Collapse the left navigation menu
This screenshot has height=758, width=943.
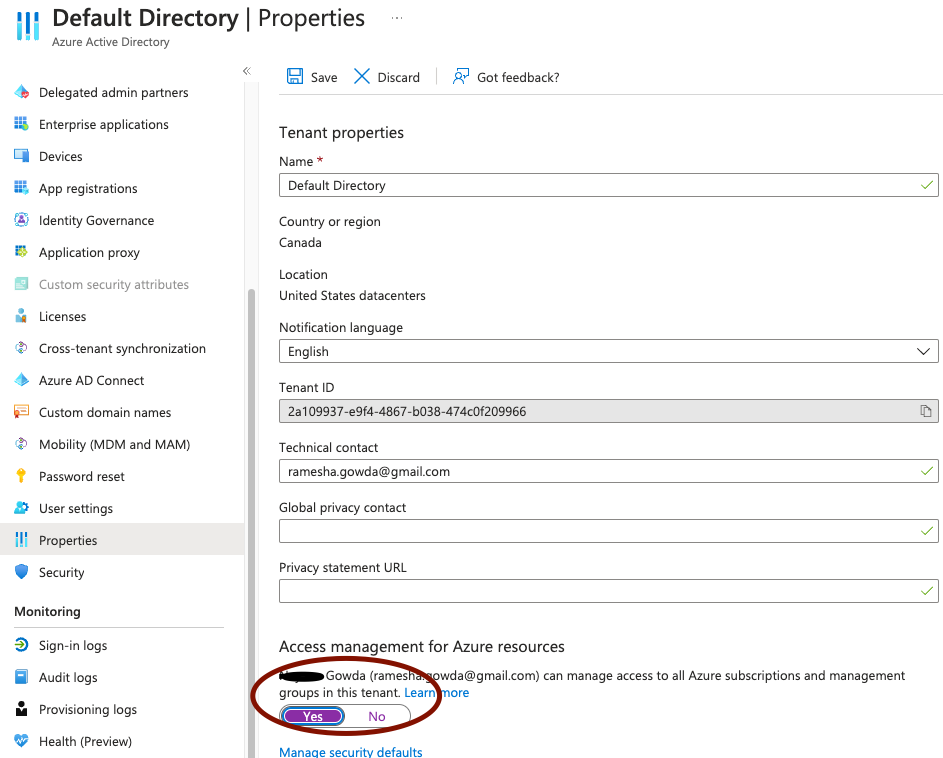247,71
